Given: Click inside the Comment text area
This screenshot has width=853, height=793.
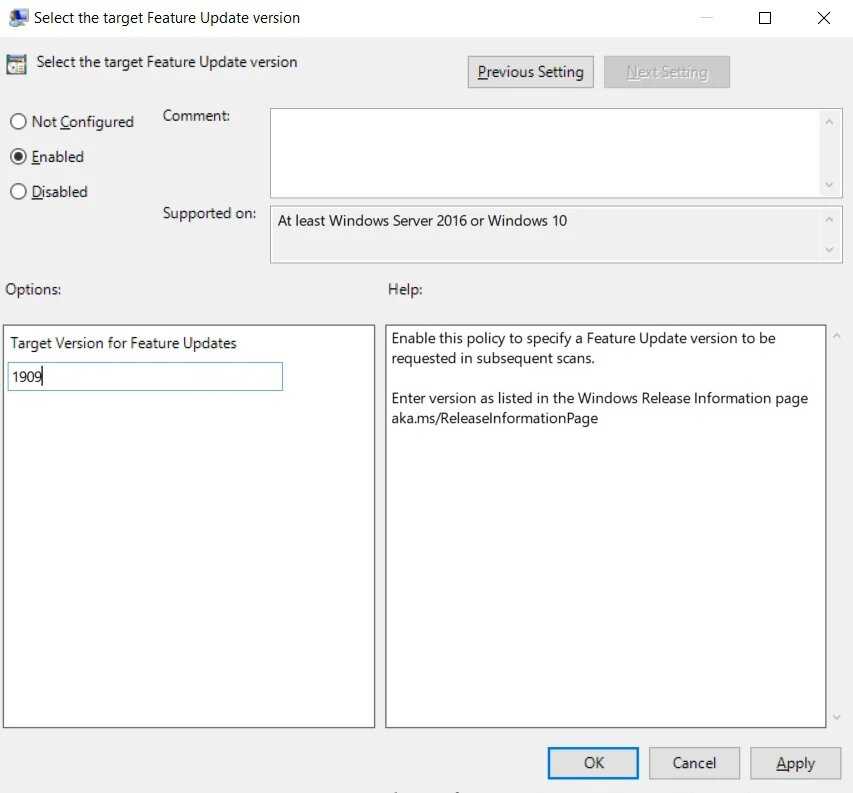Looking at the screenshot, I should (x=546, y=153).
